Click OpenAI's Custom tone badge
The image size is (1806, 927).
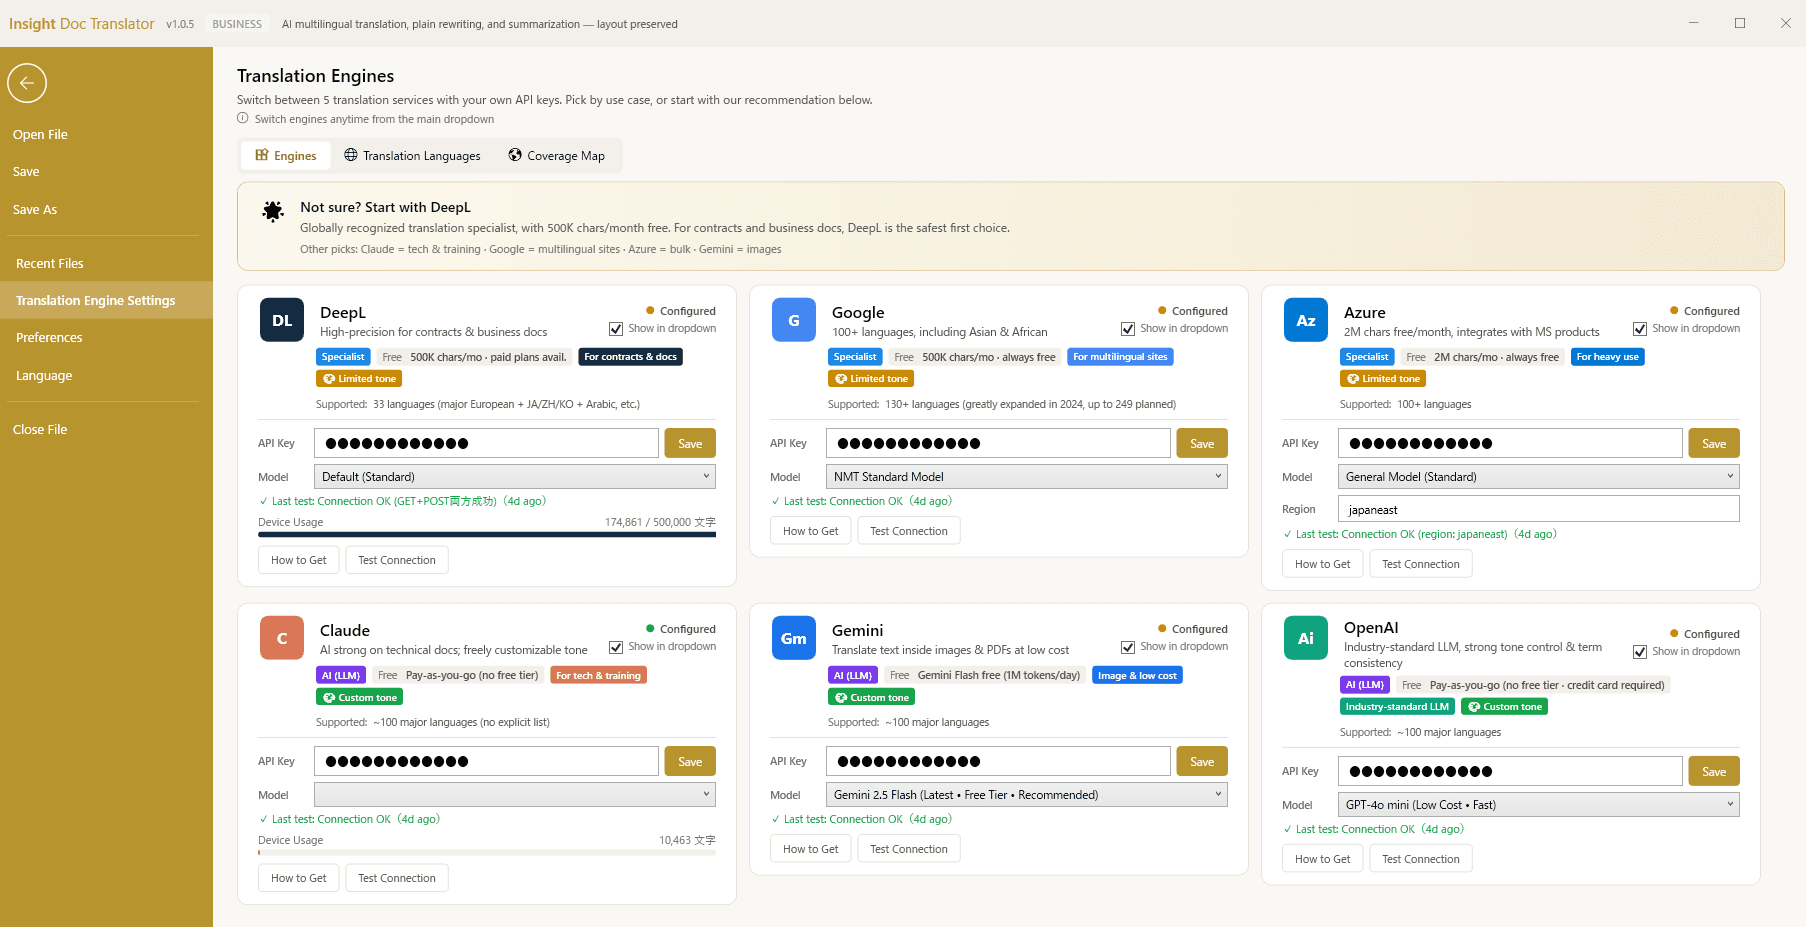point(1505,706)
